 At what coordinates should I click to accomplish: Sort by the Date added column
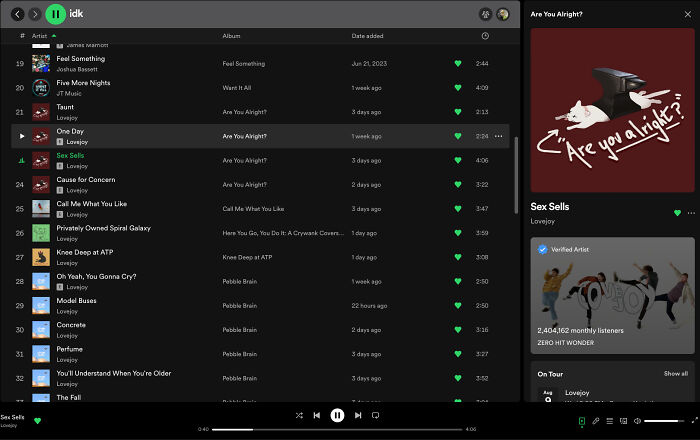click(x=369, y=36)
